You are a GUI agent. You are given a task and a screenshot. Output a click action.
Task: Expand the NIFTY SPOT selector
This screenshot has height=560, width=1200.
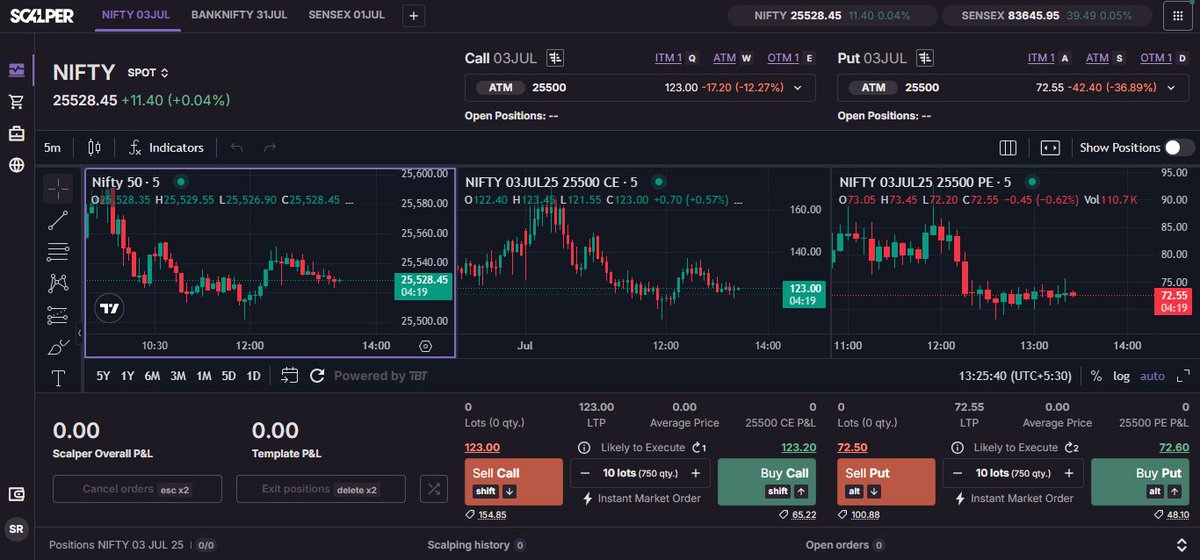click(x=148, y=73)
